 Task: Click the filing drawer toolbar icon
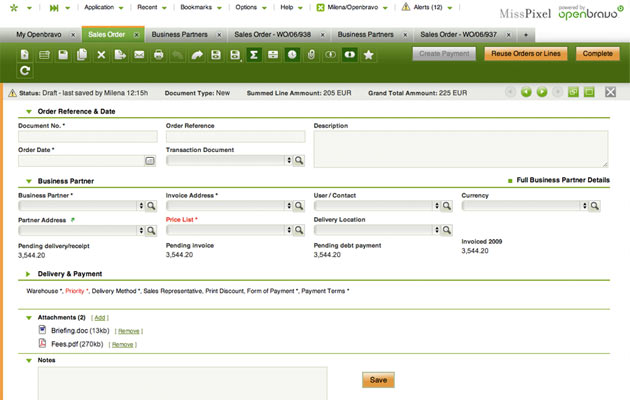click(x=273, y=55)
